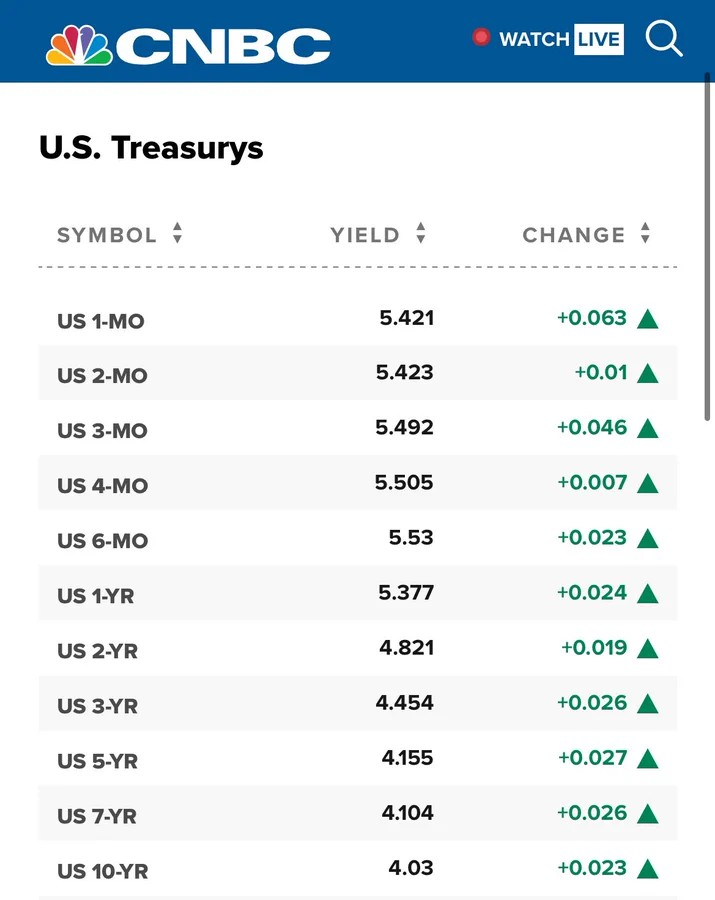
Task: Open the US 1-MO treasury link
Action: pyautogui.click(x=101, y=322)
